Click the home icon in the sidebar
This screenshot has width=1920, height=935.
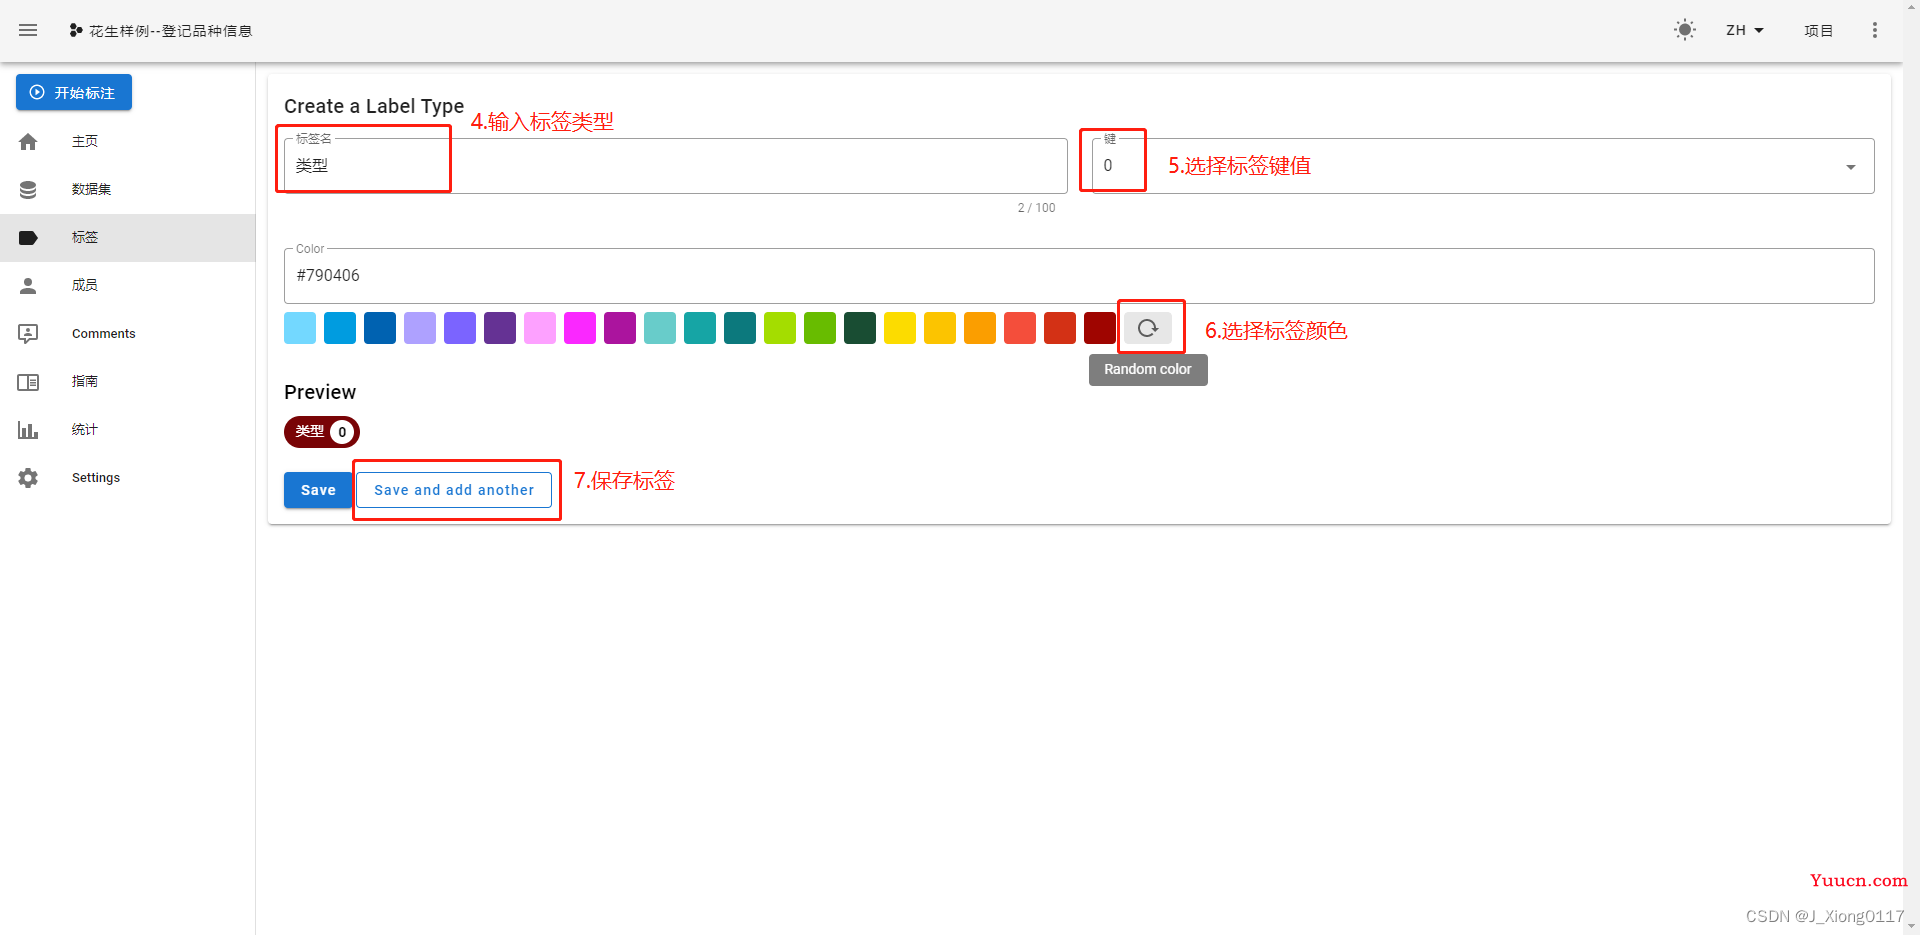coord(28,141)
